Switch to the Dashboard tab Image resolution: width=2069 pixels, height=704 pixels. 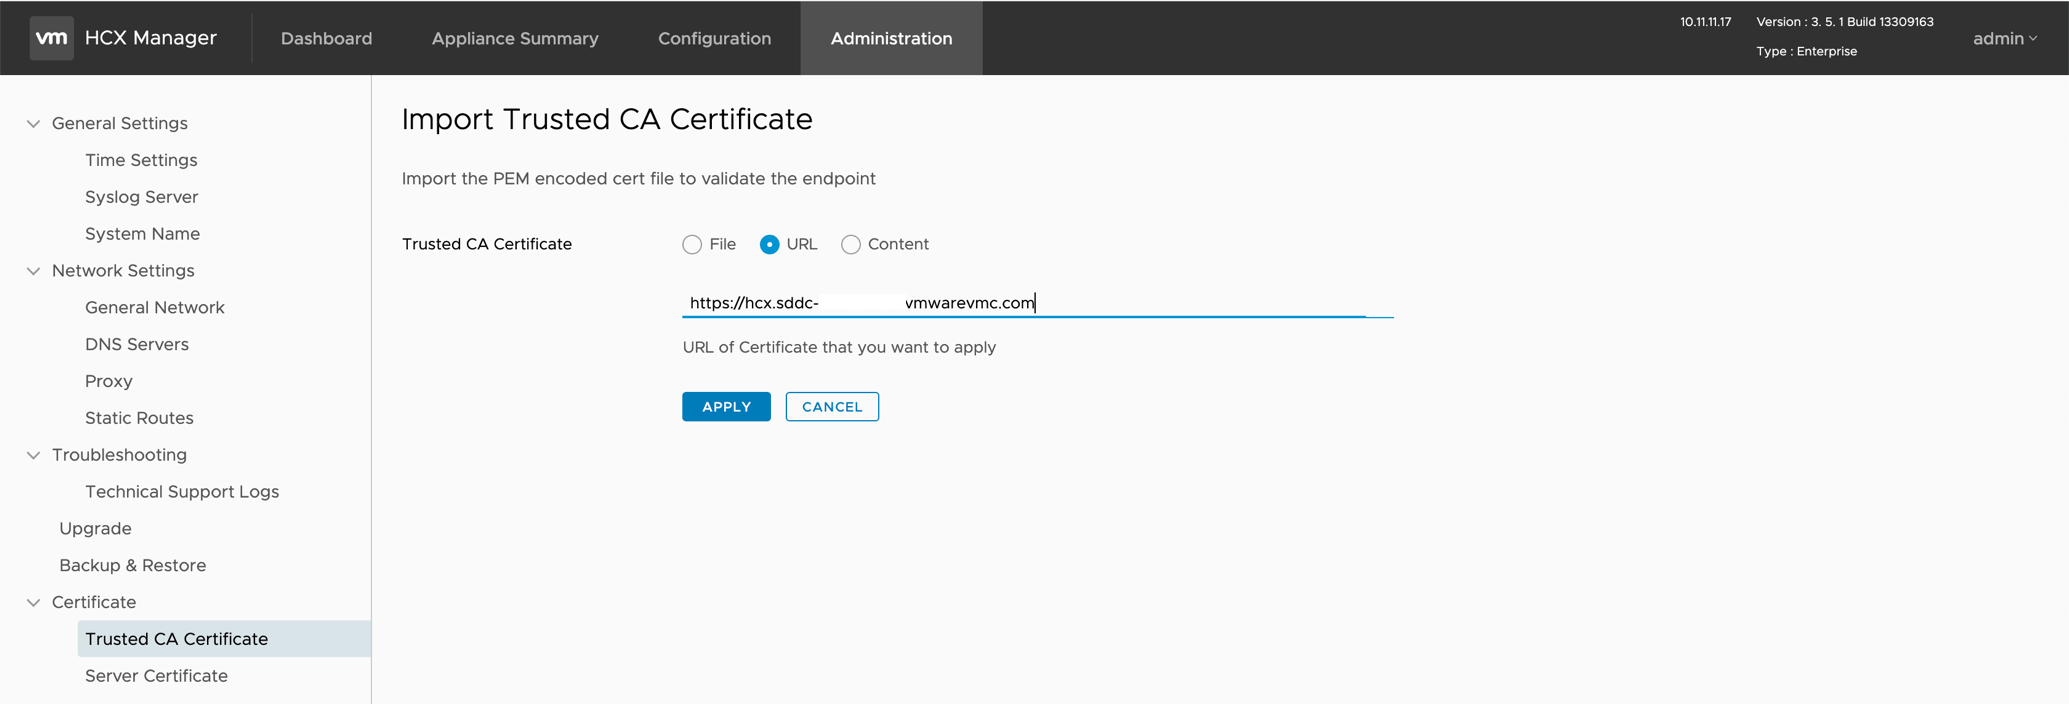[x=326, y=38]
